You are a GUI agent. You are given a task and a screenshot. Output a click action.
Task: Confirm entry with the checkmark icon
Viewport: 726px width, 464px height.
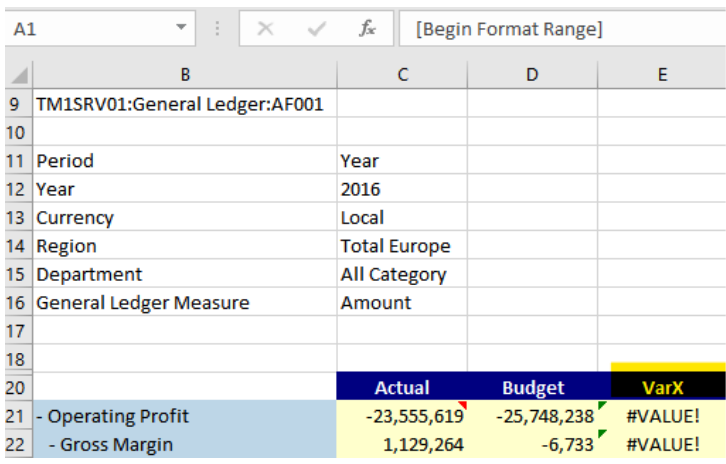tap(317, 29)
